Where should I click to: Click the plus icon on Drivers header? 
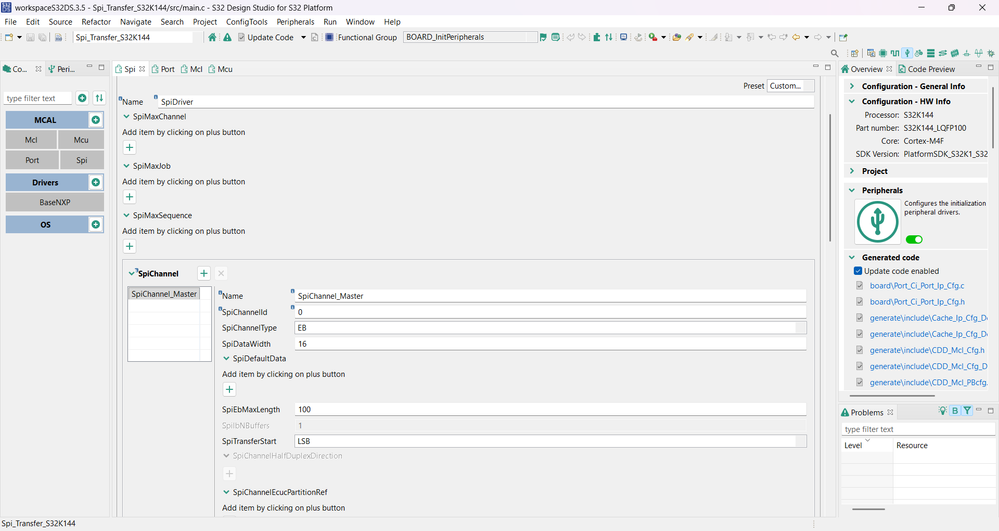coord(96,182)
